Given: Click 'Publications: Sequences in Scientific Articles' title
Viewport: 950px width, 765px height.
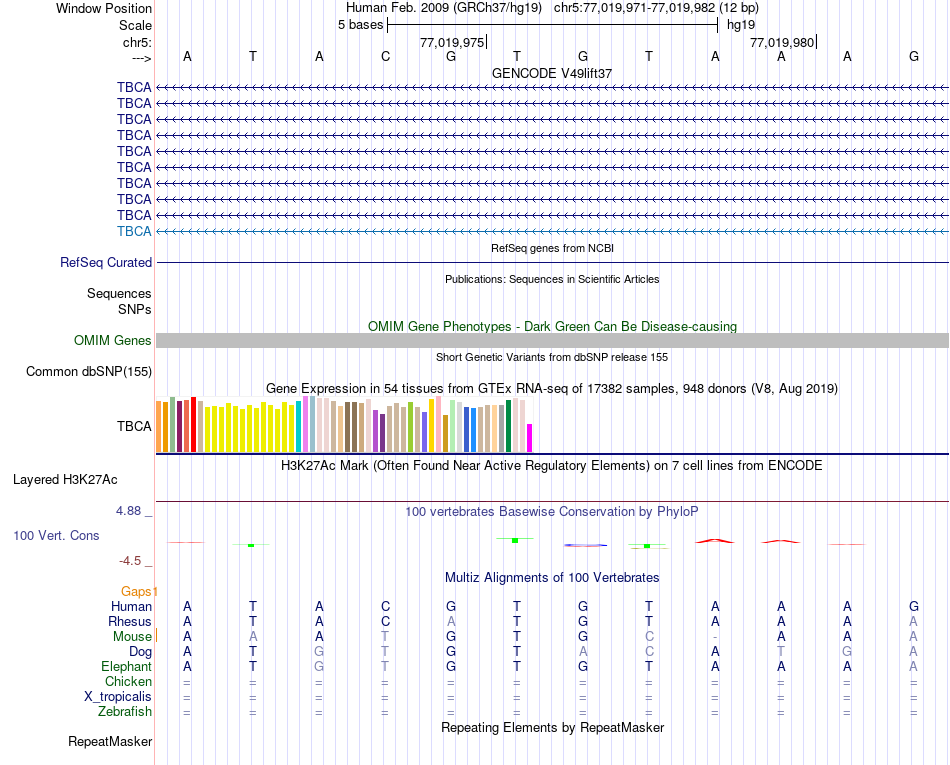Looking at the screenshot, I should [x=552, y=279].
